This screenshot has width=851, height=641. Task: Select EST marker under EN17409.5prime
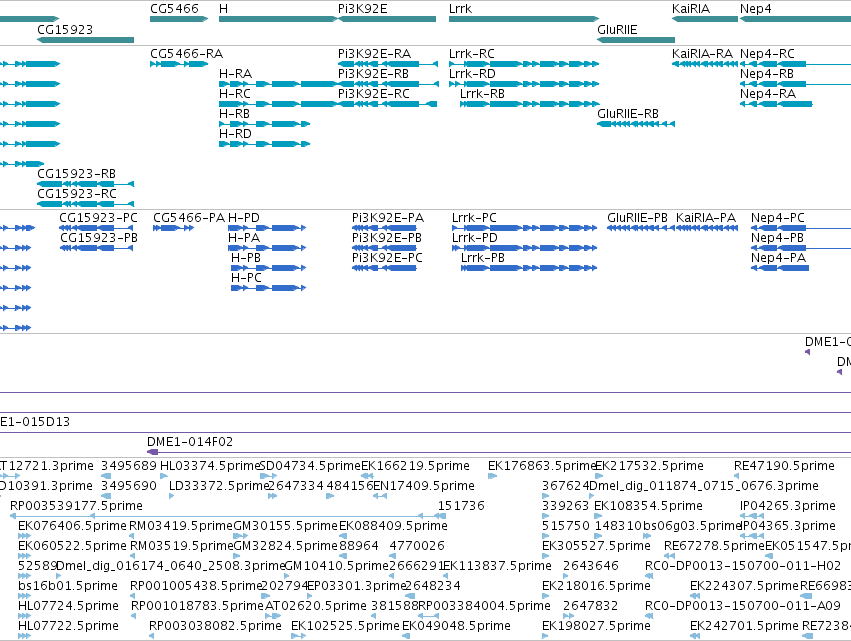point(380,496)
